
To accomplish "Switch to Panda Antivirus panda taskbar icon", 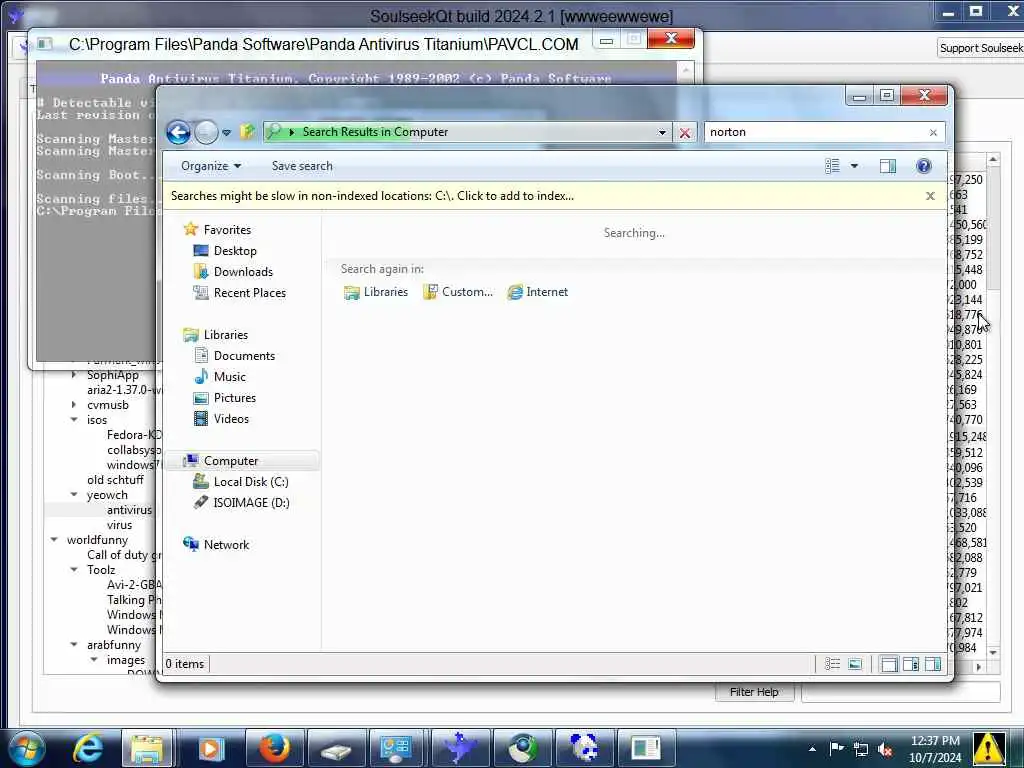I will 583,748.
